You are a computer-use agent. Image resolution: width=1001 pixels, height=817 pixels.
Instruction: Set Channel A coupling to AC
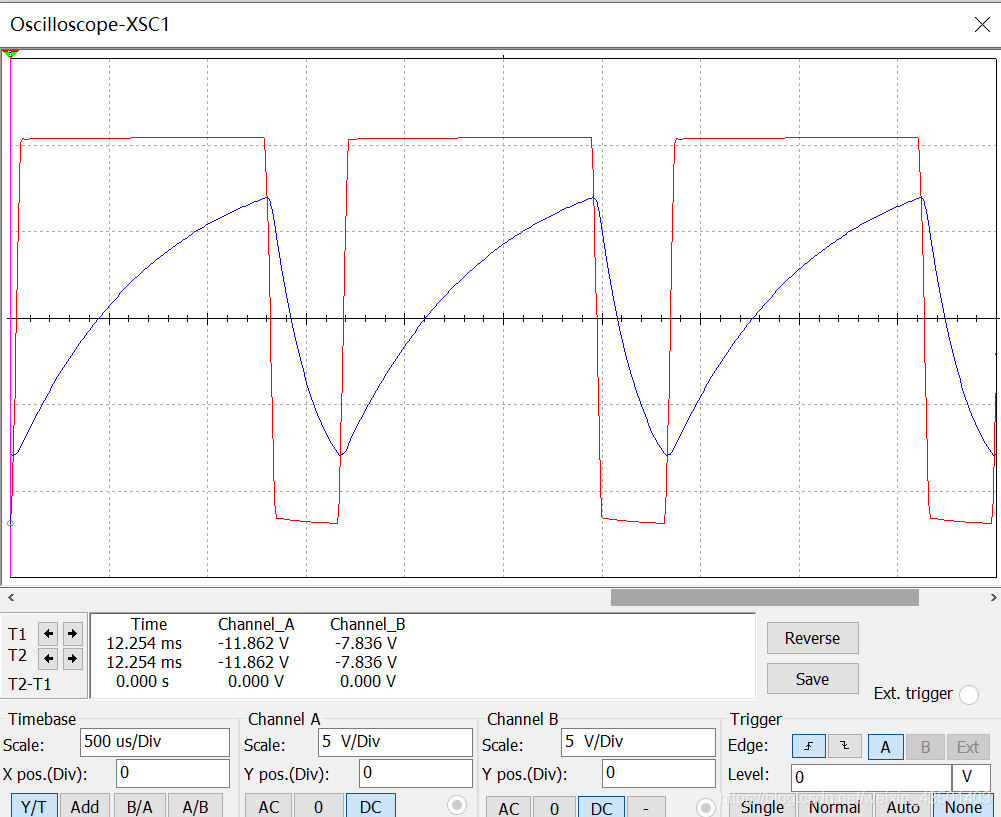click(x=269, y=806)
